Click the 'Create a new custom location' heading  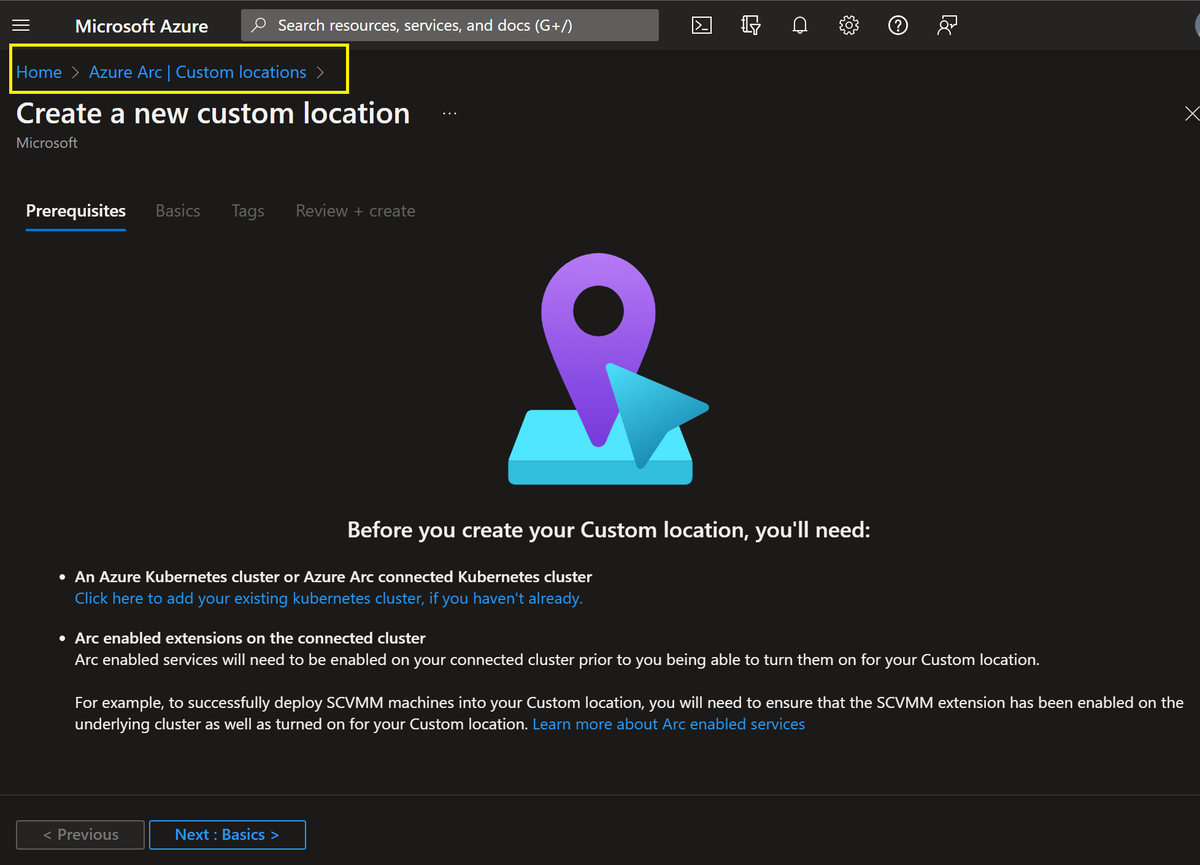click(x=213, y=114)
